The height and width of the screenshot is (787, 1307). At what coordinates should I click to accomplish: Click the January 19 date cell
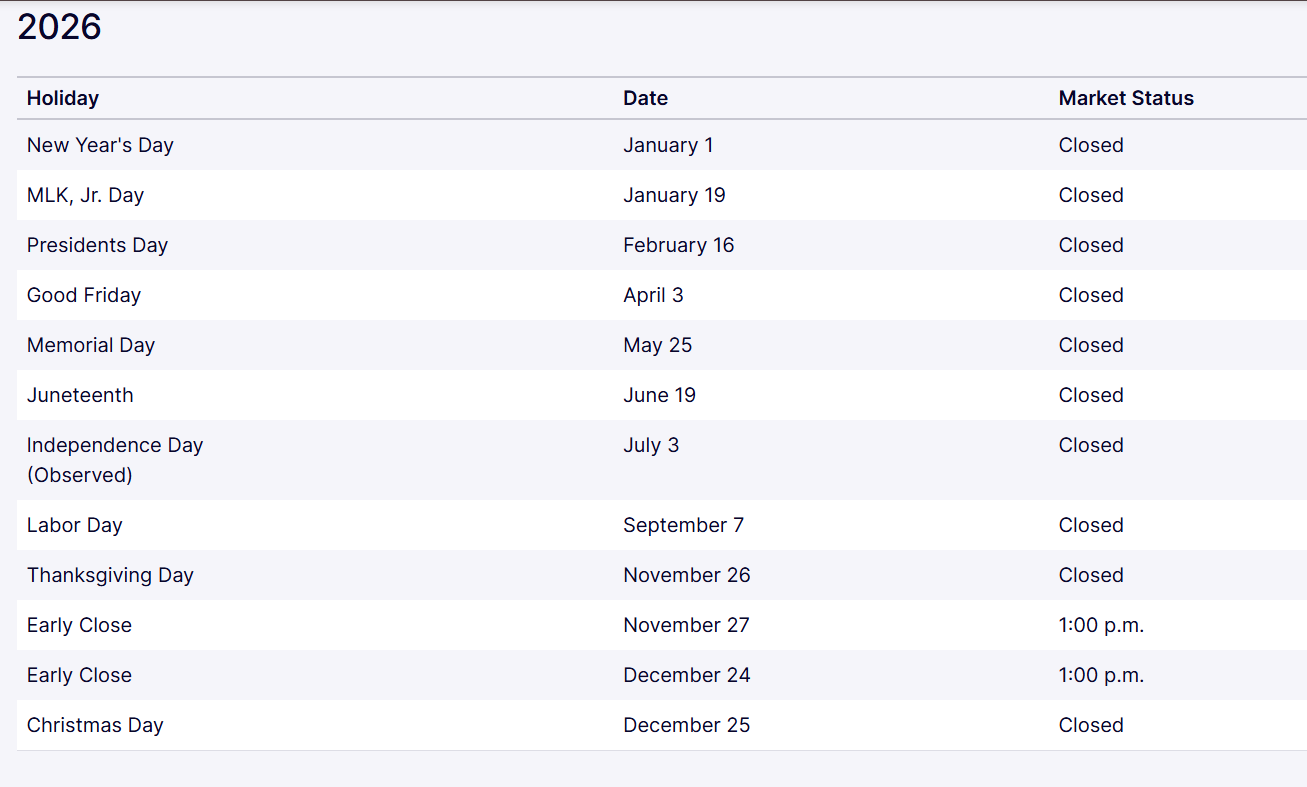pyautogui.click(x=674, y=195)
